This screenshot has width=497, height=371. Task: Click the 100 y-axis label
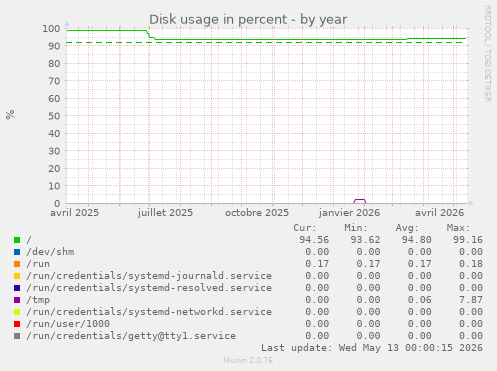tap(51, 28)
